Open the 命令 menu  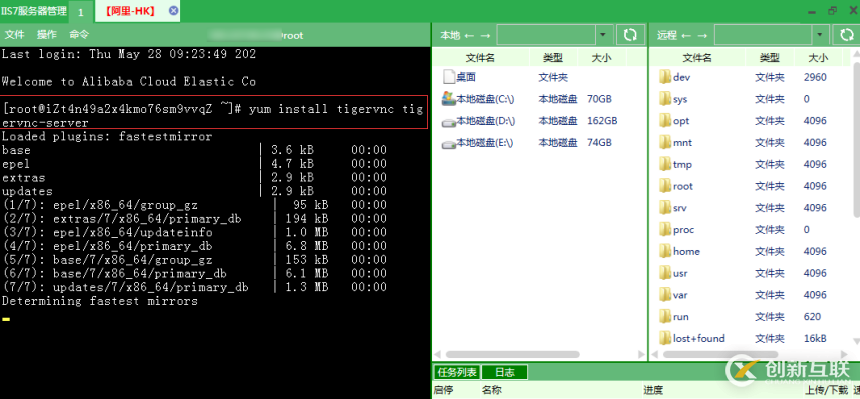[79, 35]
